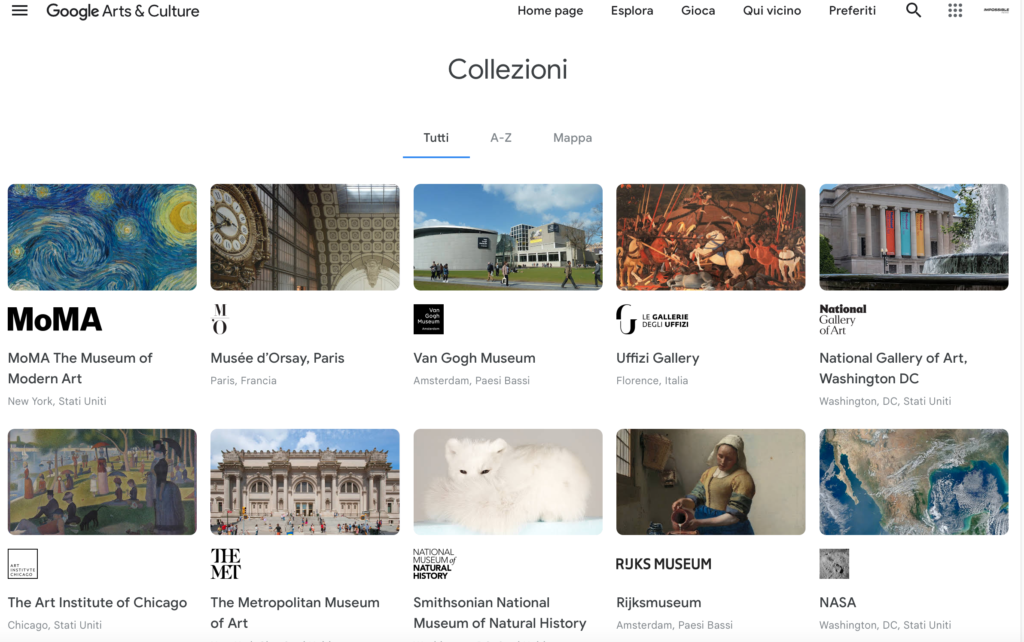This screenshot has height=642, width=1024.
Task: Open the NASA satellite Earth thumbnail
Action: [914, 482]
